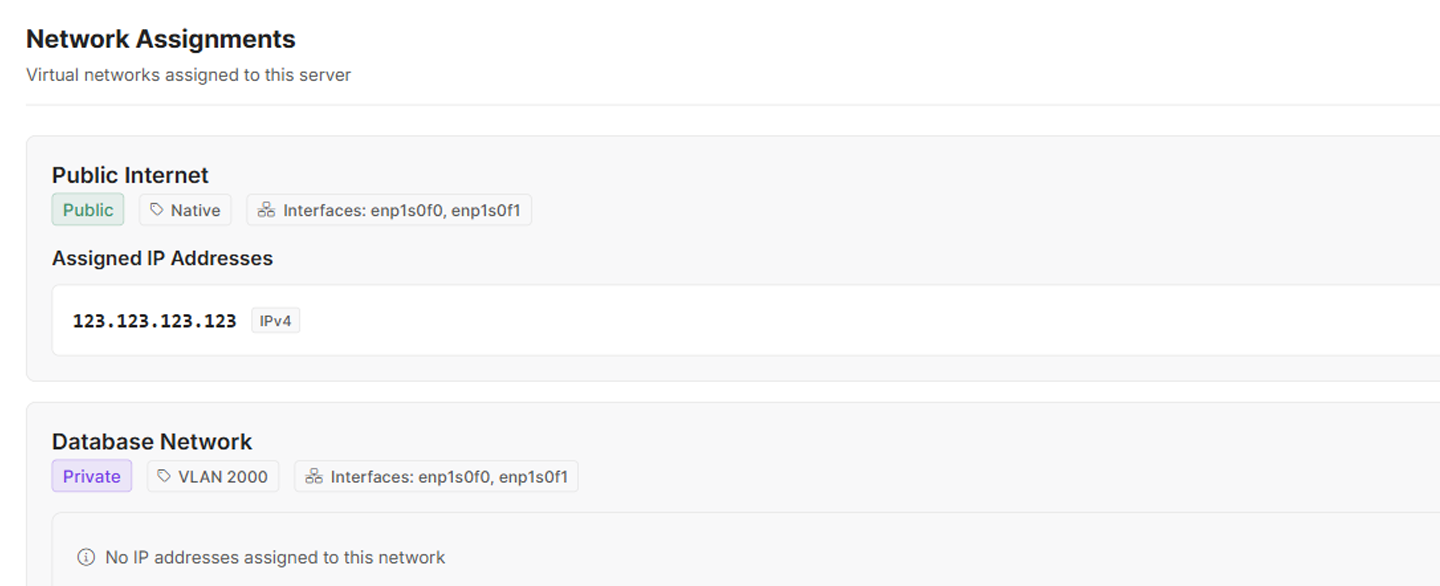
Task: Click the info icon for no IP addresses
Action: click(86, 557)
